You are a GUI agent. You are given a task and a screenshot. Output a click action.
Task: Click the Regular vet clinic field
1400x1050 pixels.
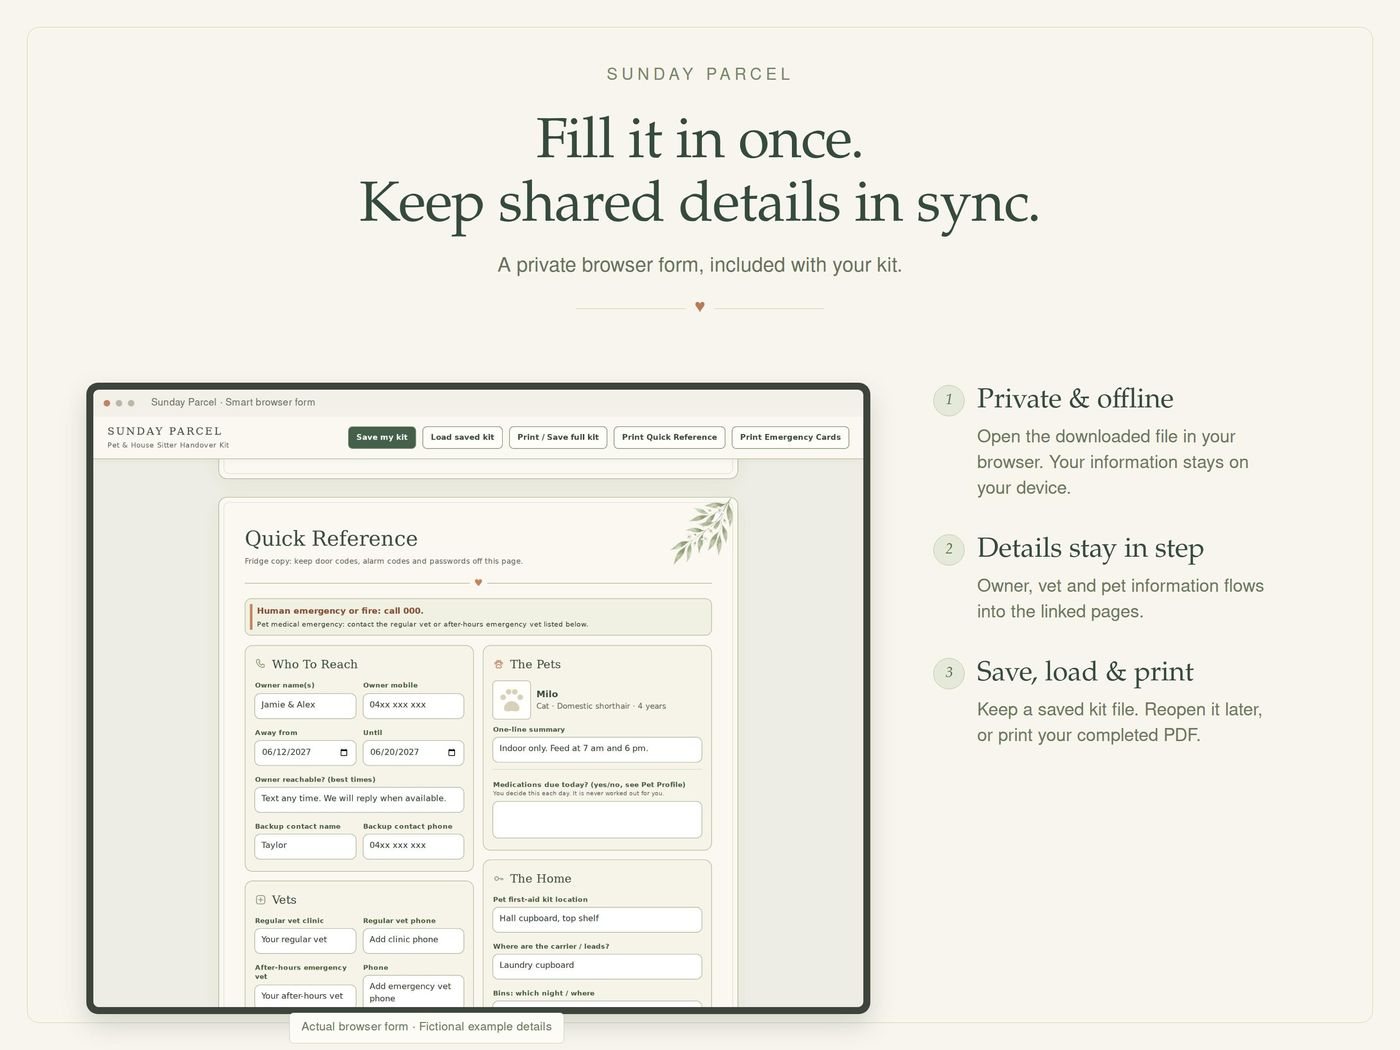[x=305, y=940]
